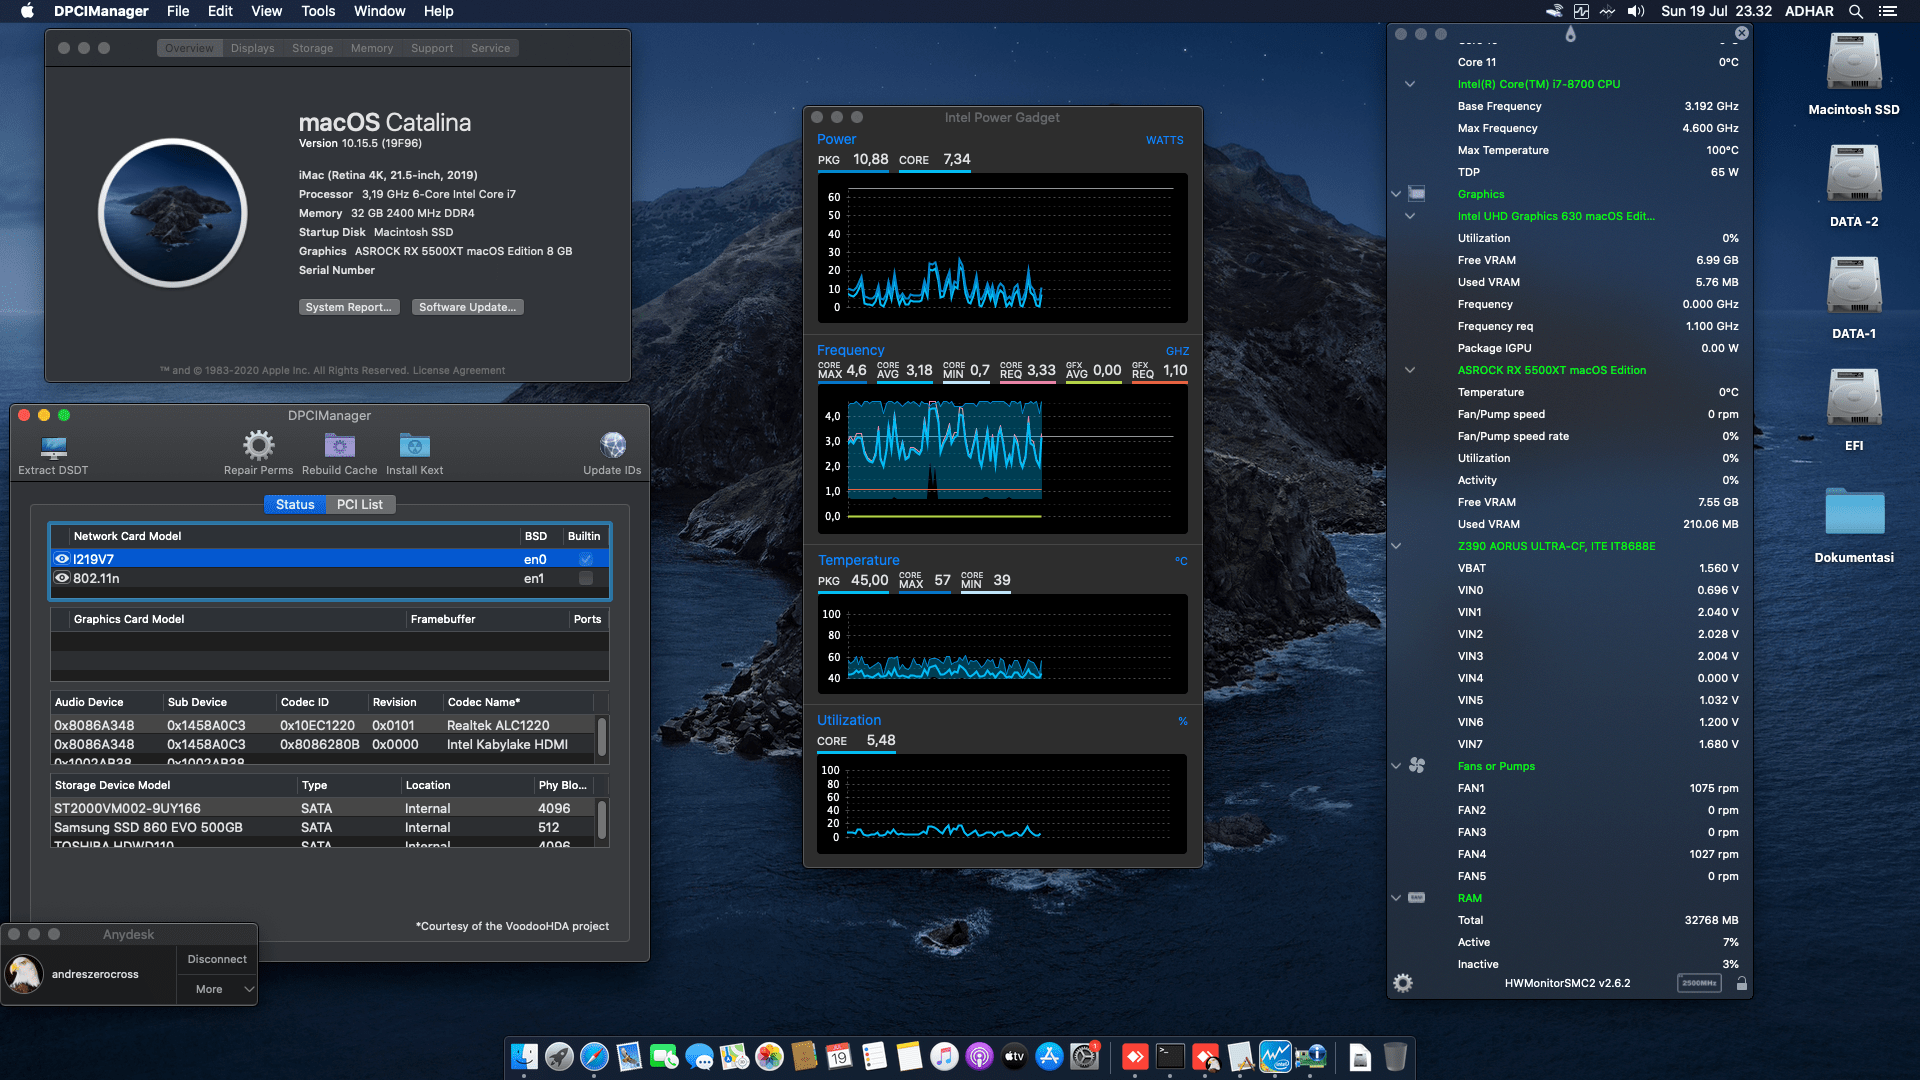The width and height of the screenshot is (1920, 1080).
Task: Open HWMonitorSMC2 settings via the gear icon
Action: click(x=1404, y=983)
